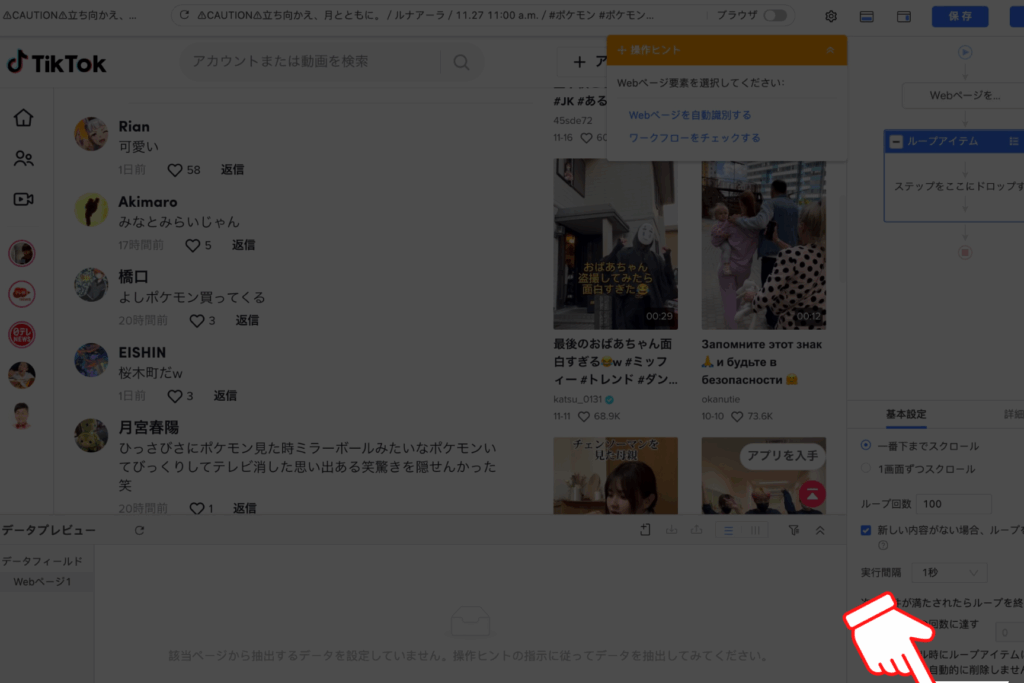The width and height of the screenshot is (1024, 683).
Task: Click the Webページを自動識別する link
Action: pos(689,115)
